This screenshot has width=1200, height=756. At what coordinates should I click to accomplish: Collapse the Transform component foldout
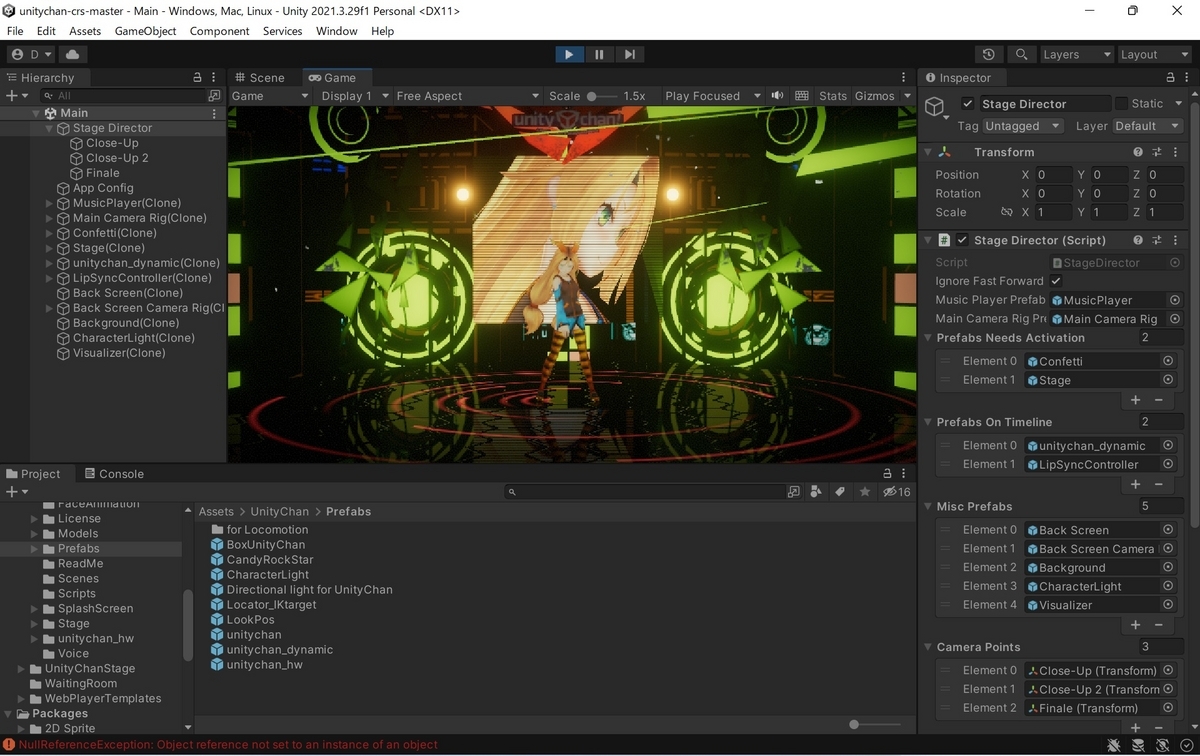point(928,152)
